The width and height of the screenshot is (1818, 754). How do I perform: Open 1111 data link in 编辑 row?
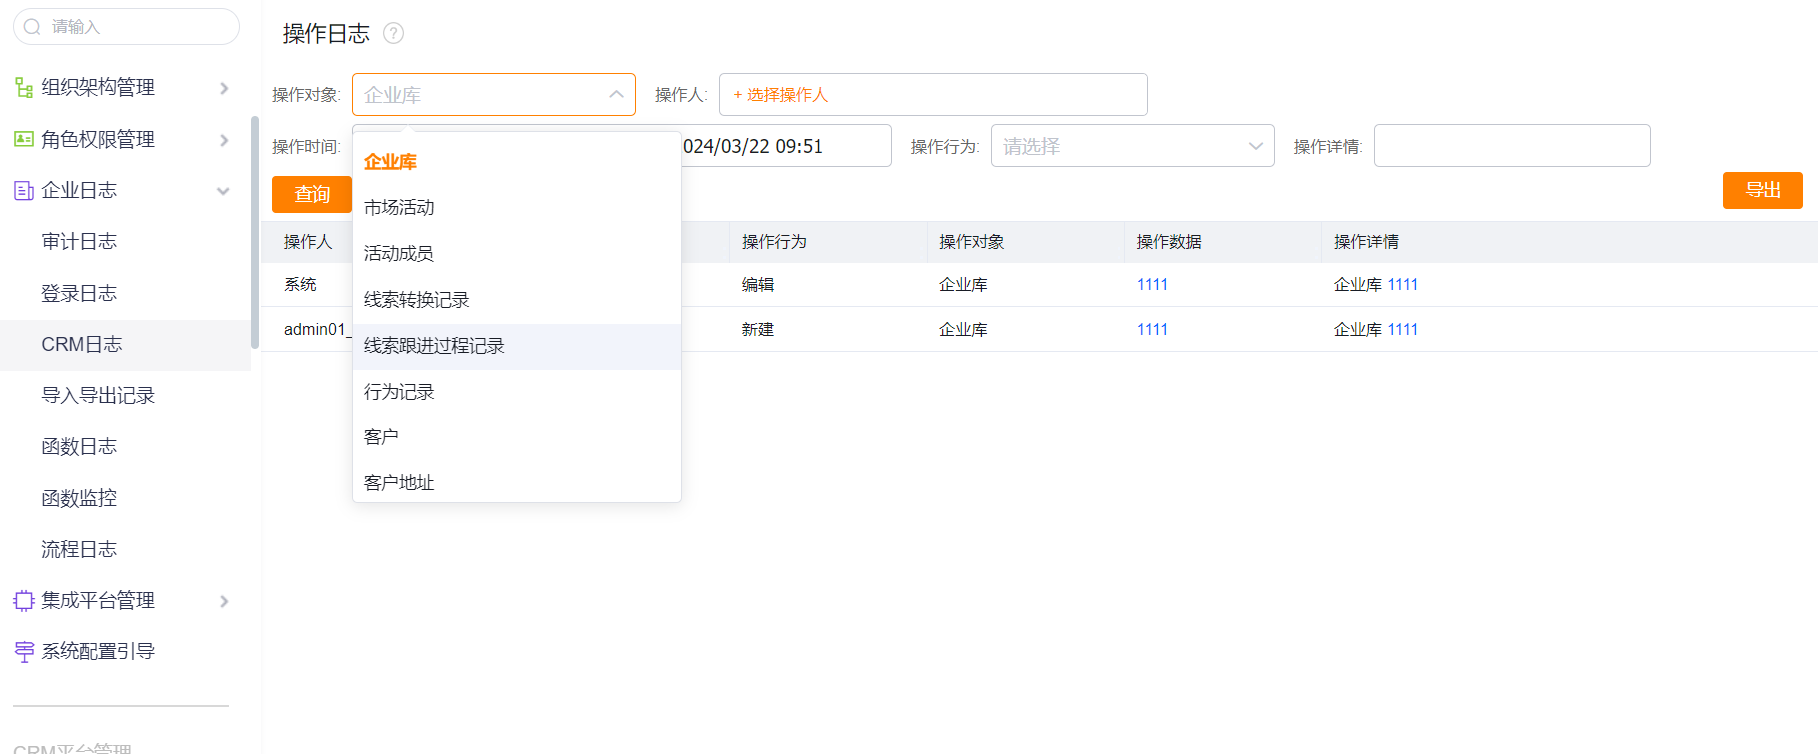tap(1152, 285)
